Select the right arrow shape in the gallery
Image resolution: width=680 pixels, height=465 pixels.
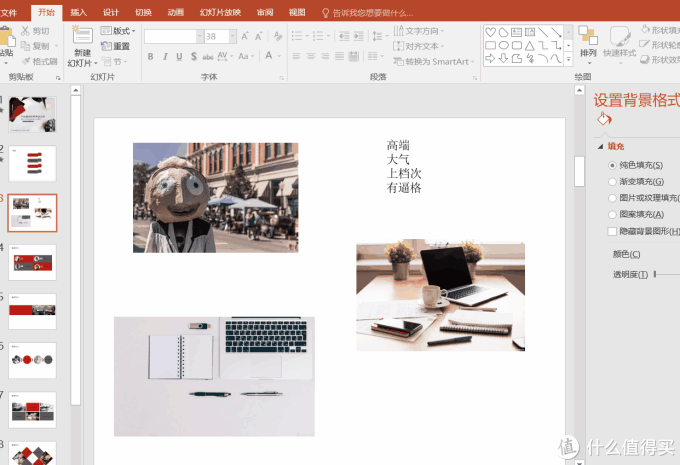(490, 58)
